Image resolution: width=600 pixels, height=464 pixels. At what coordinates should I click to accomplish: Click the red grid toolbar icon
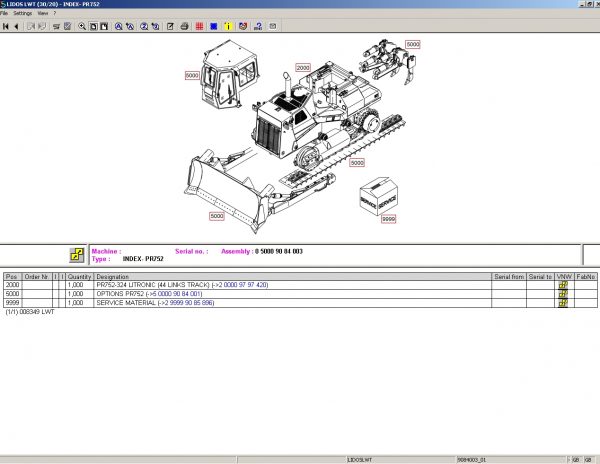click(x=200, y=26)
